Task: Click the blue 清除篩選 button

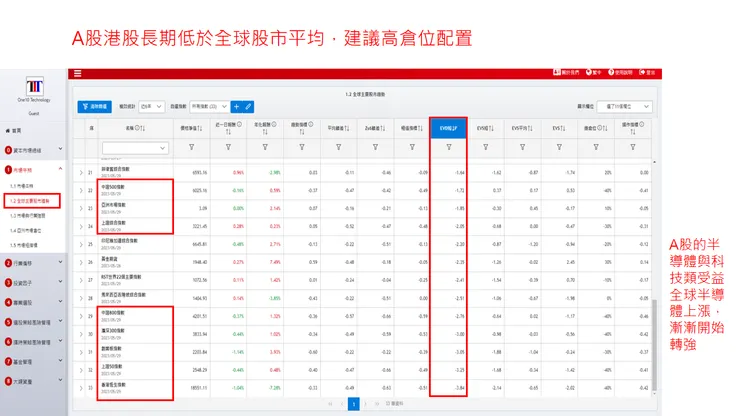Action: pyautogui.click(x=94, y=107)
